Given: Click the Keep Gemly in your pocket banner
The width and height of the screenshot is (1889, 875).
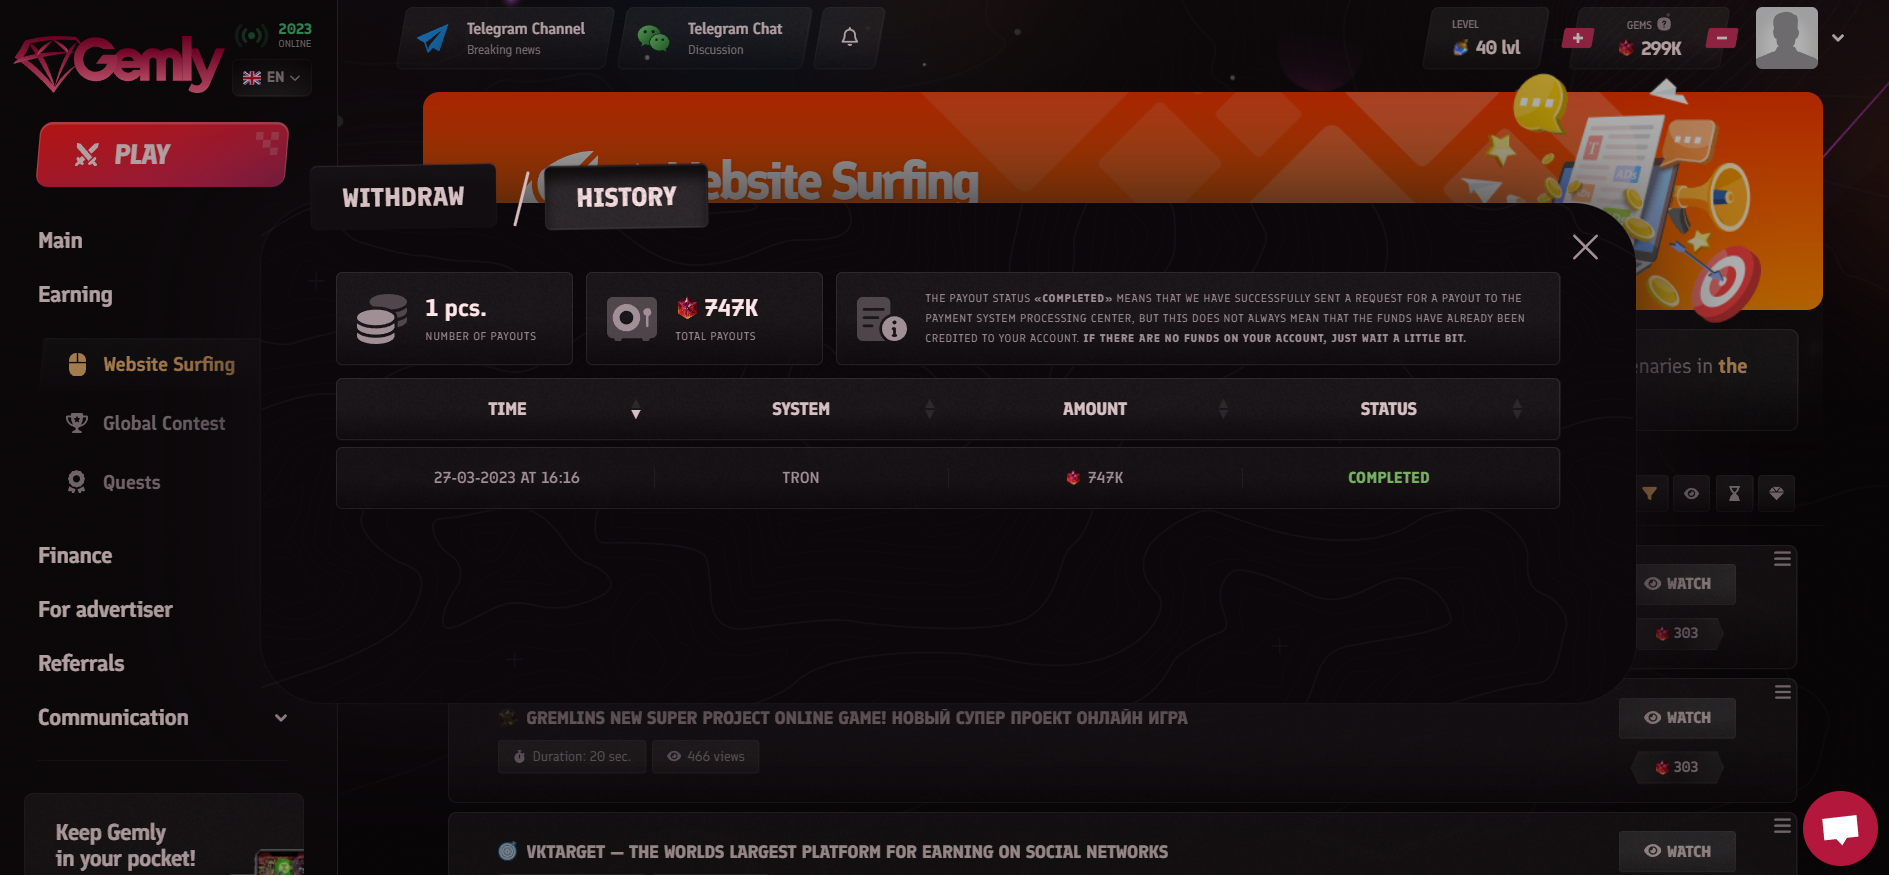Looking at the screenshot, I should click(x=164, y=834).
